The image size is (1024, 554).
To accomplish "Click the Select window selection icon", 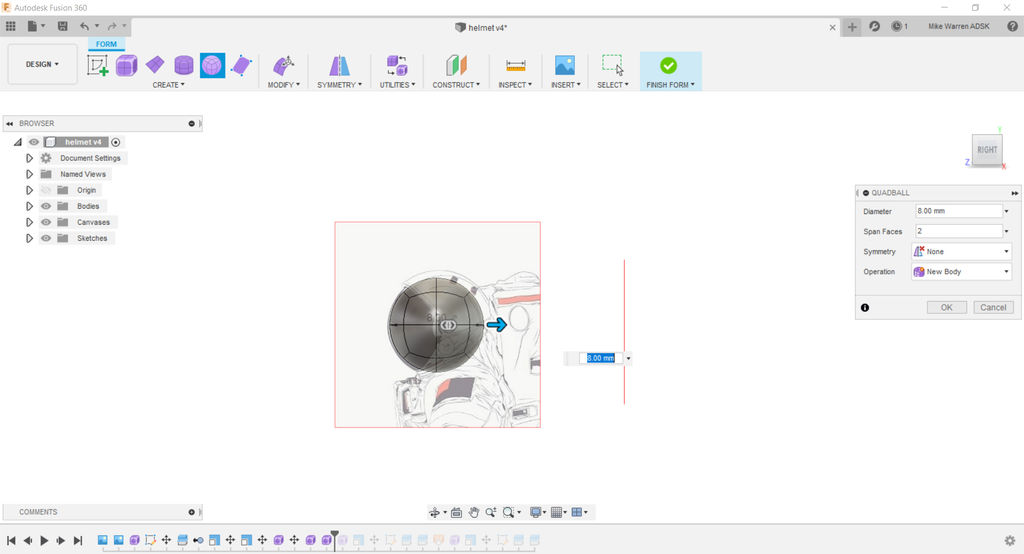I will point(613,65).
